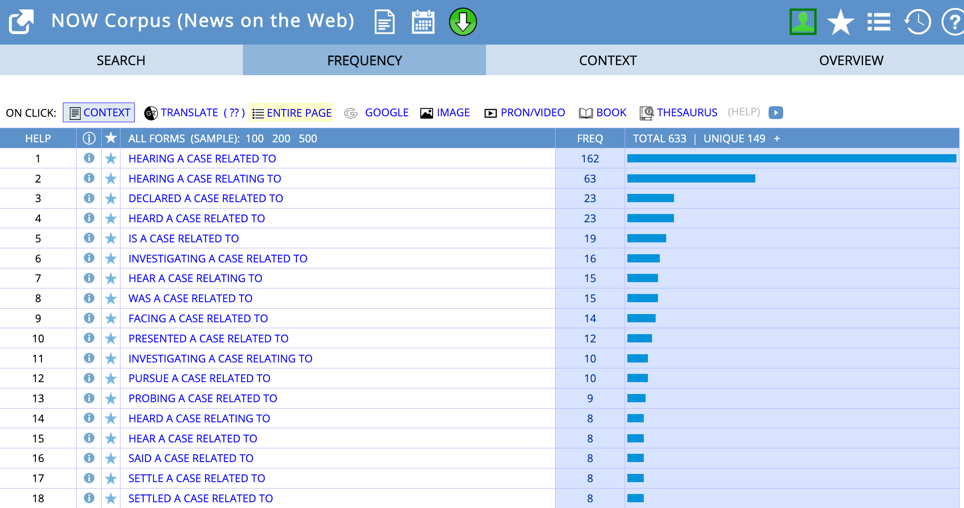The height and width of the screenshot is (508, 964).
Task: Expand the plus sign after UNIQUE 149
Action: coord(777,138)
